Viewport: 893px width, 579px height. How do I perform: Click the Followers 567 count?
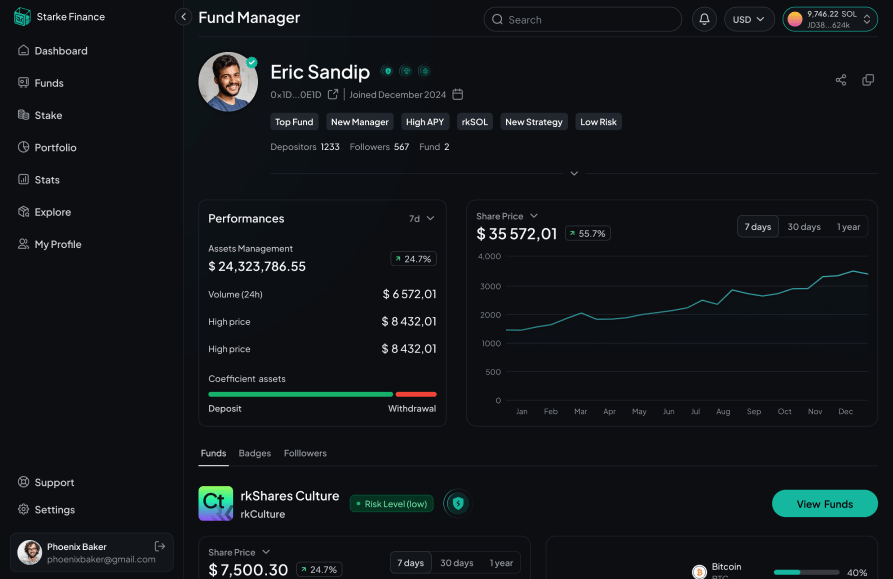coord(379,147)
